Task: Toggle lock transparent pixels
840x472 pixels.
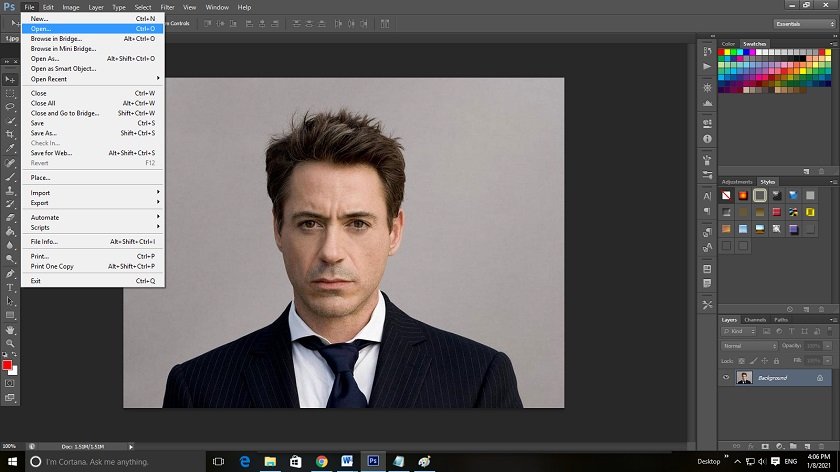Action: coord(741,361)
